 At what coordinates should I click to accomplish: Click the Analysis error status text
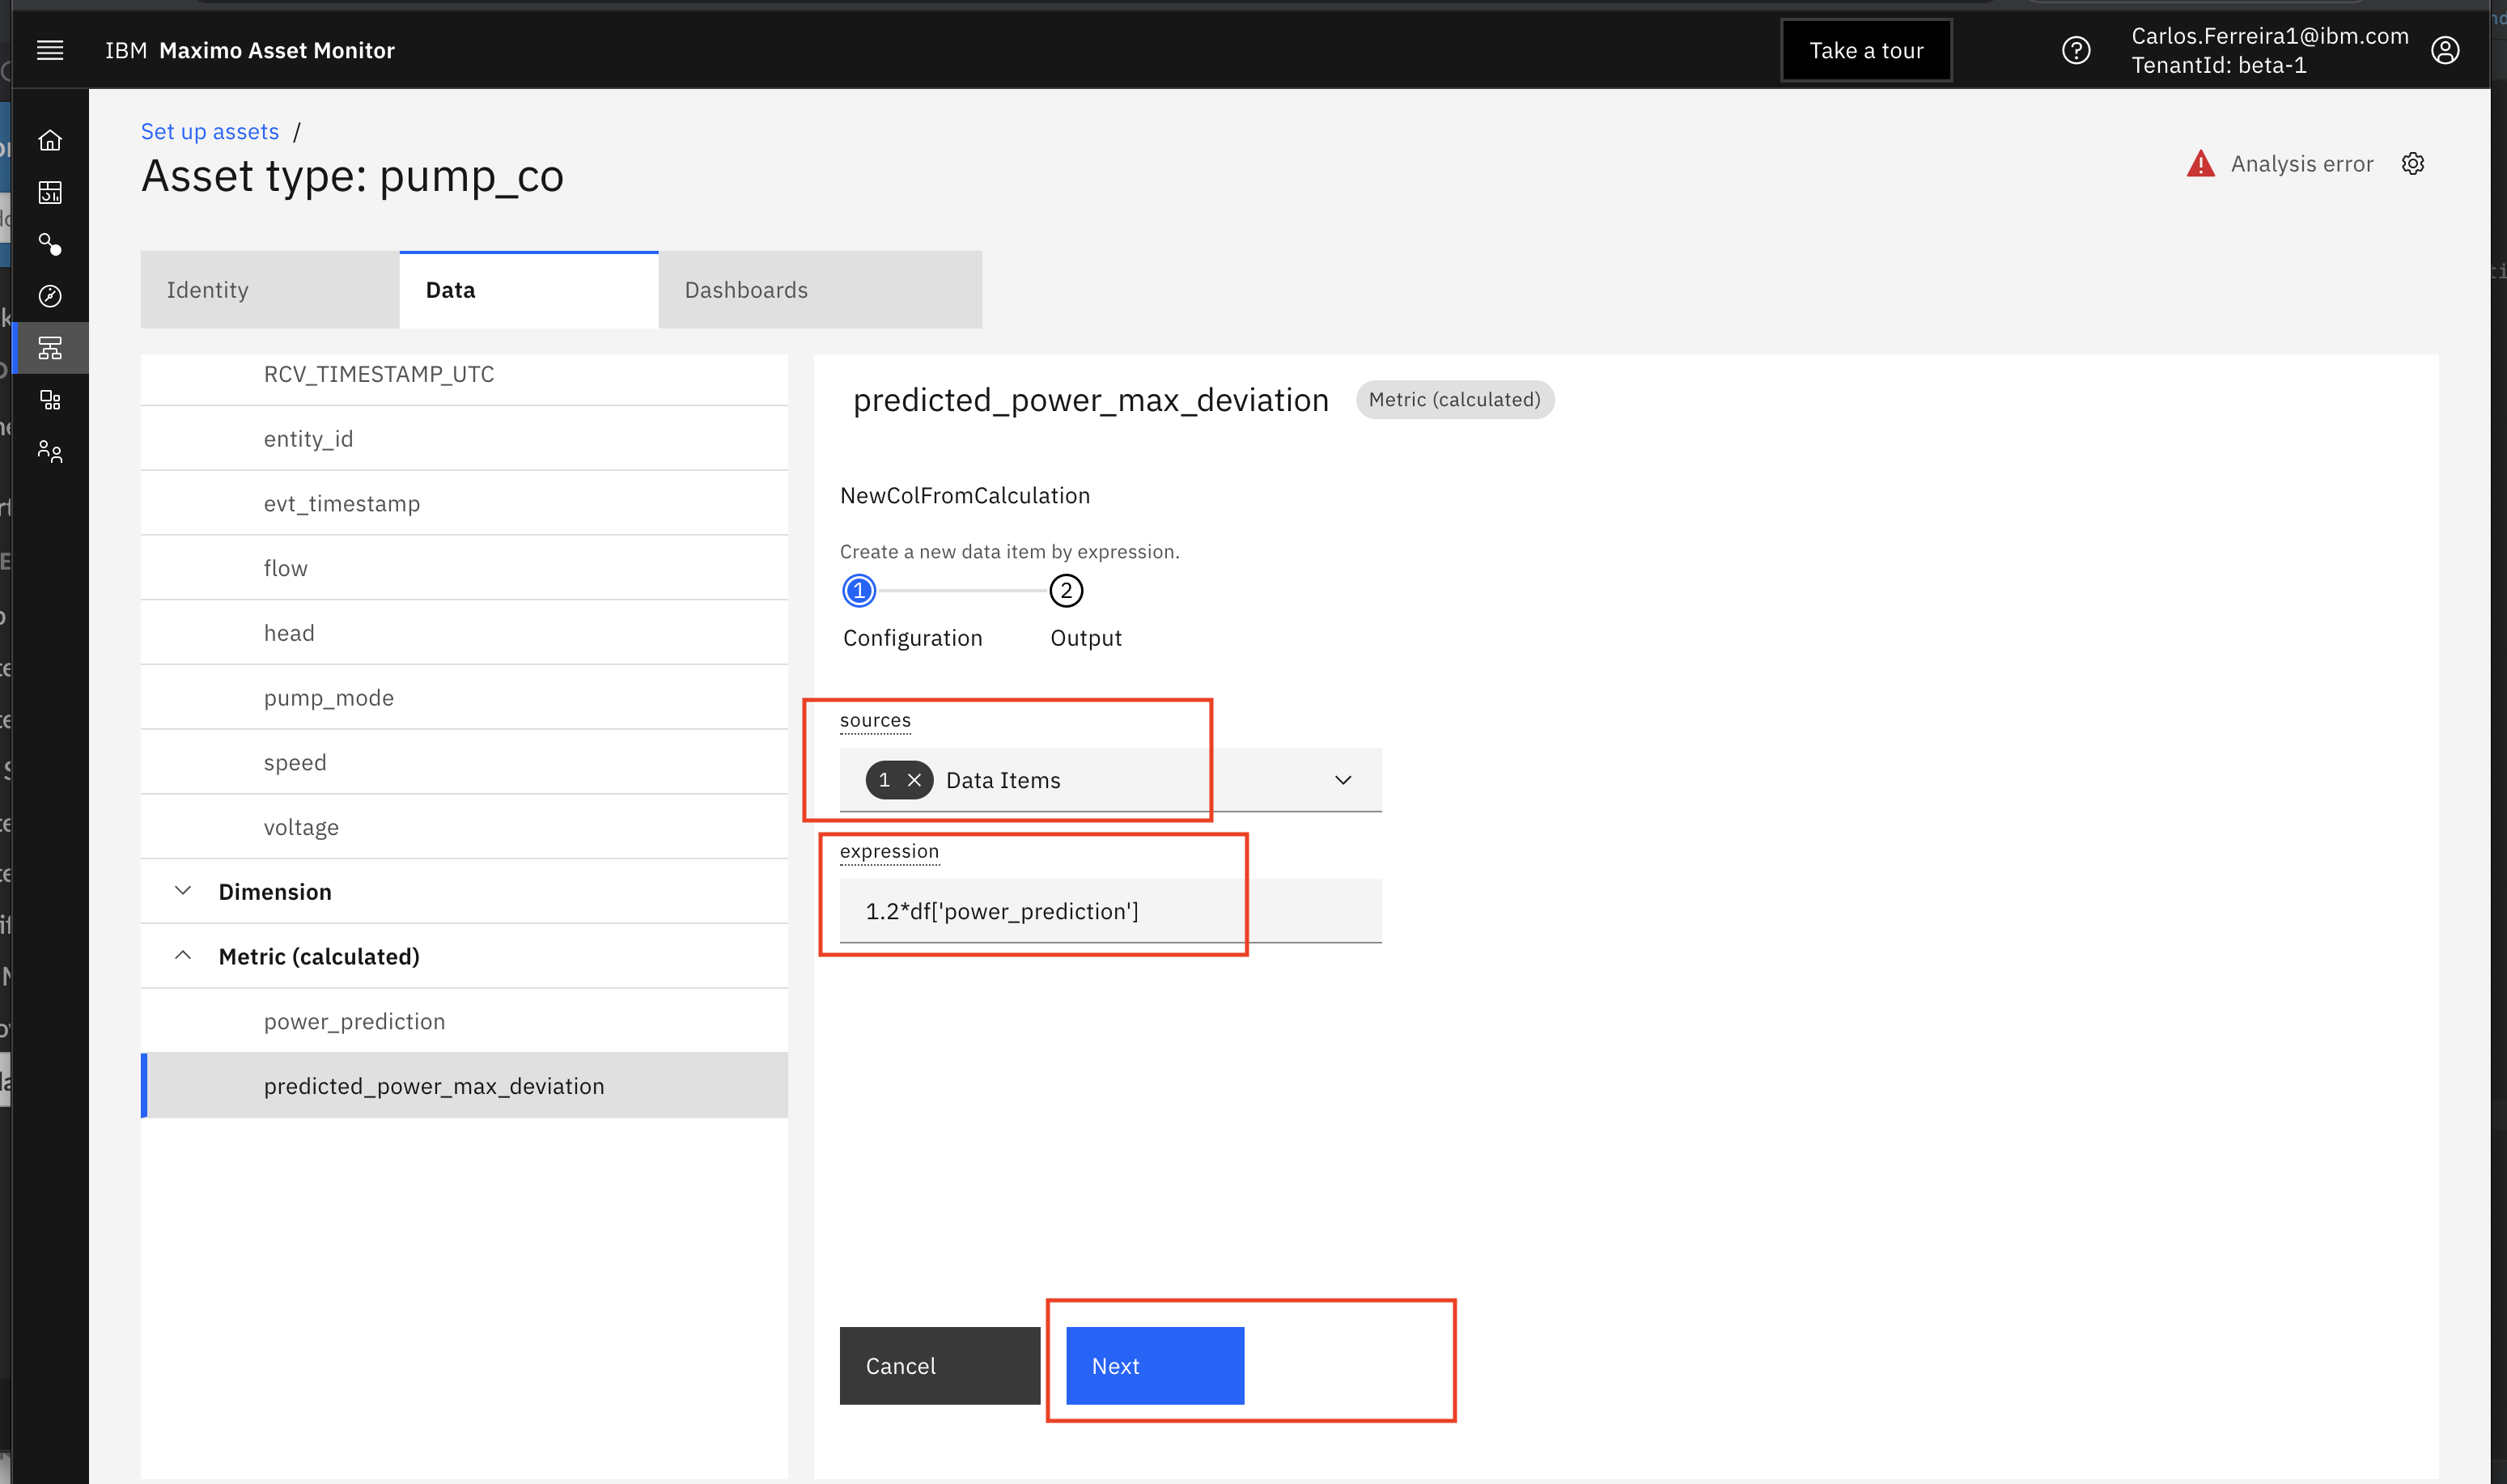(2302, 163)
